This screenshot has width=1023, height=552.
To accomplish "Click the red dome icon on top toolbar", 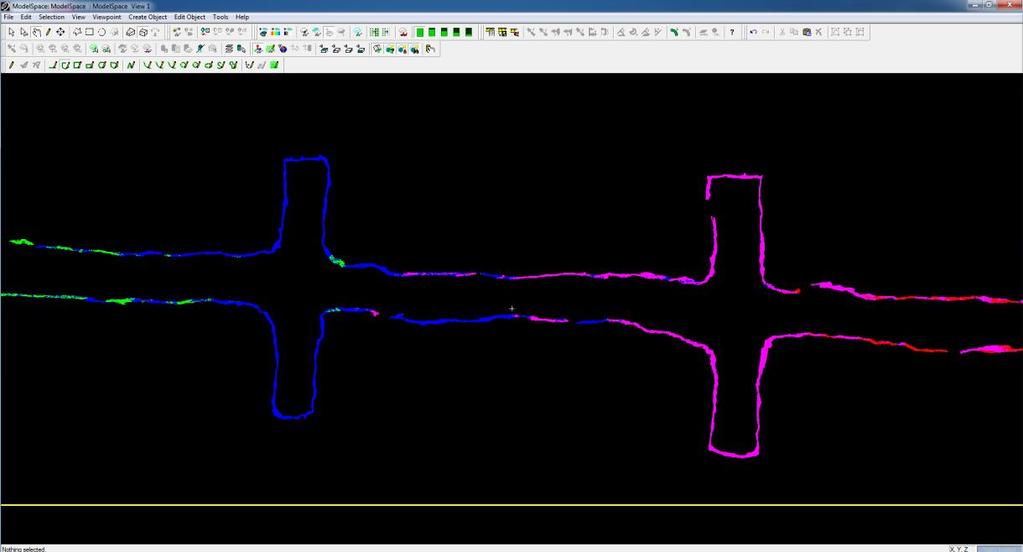I will pos(403,32).
